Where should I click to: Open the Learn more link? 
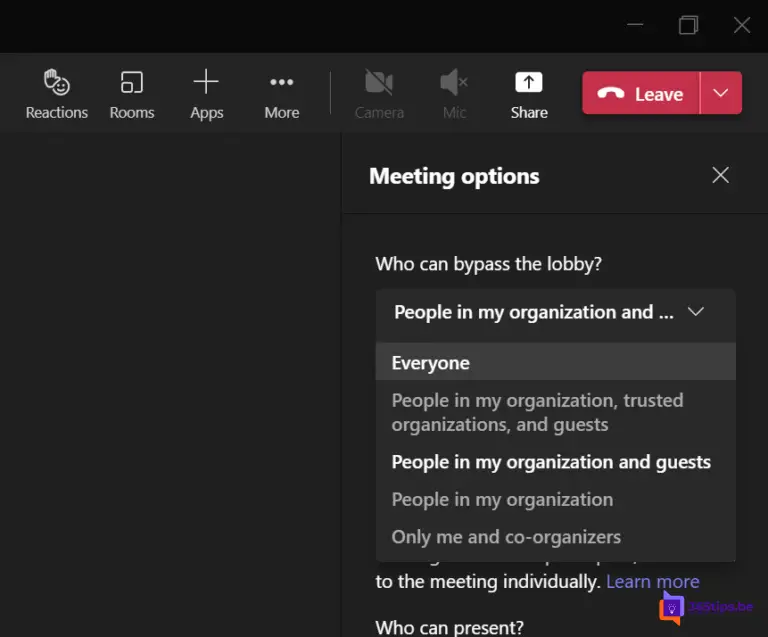tap(652, 581)
